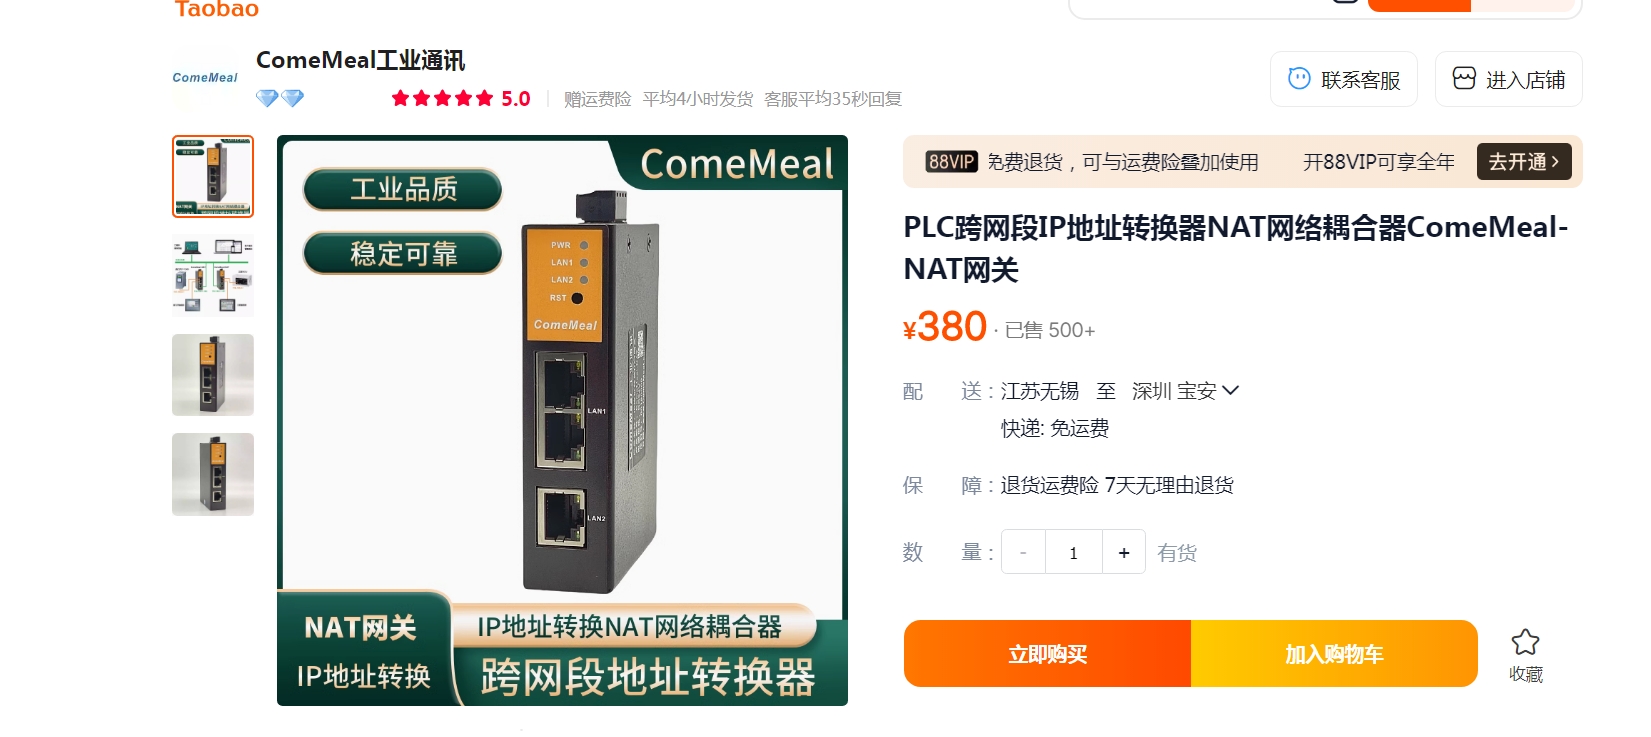
Task: Select the fourth product photo thumbnail
Action: pyautogui.click(x=213, y=474)
